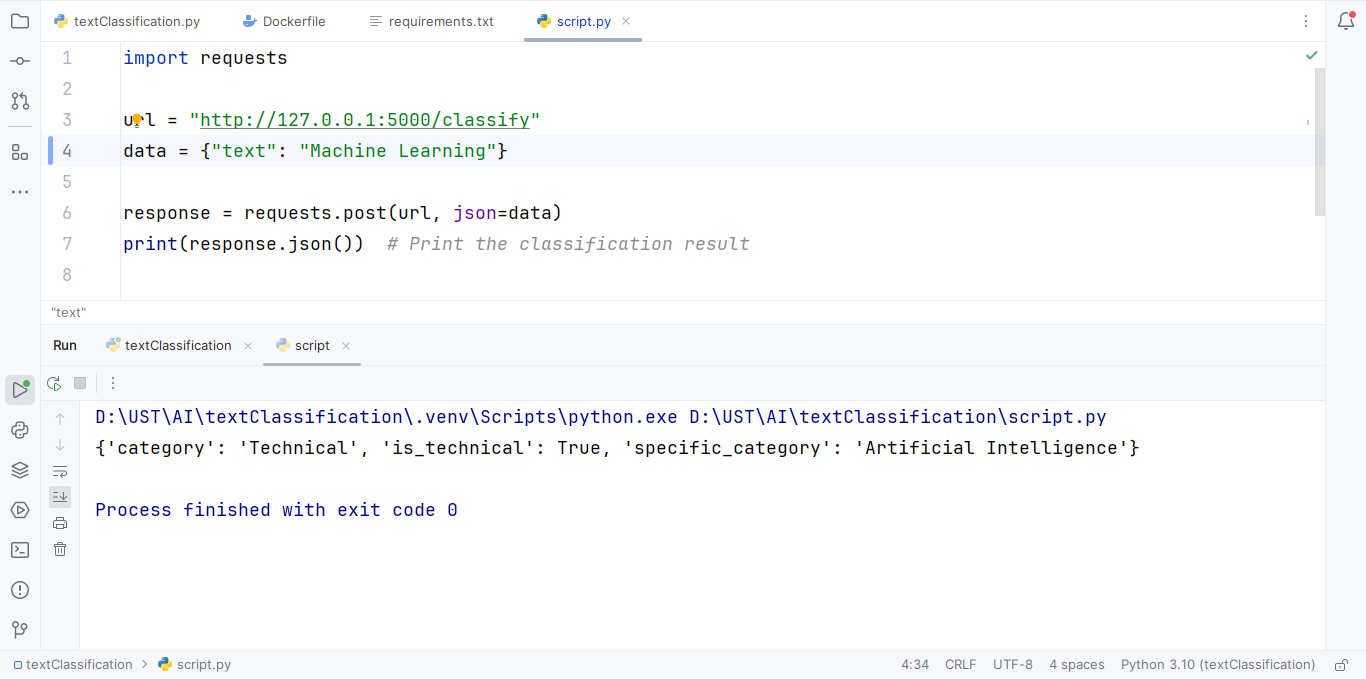Click the Rerun script button

54,383
